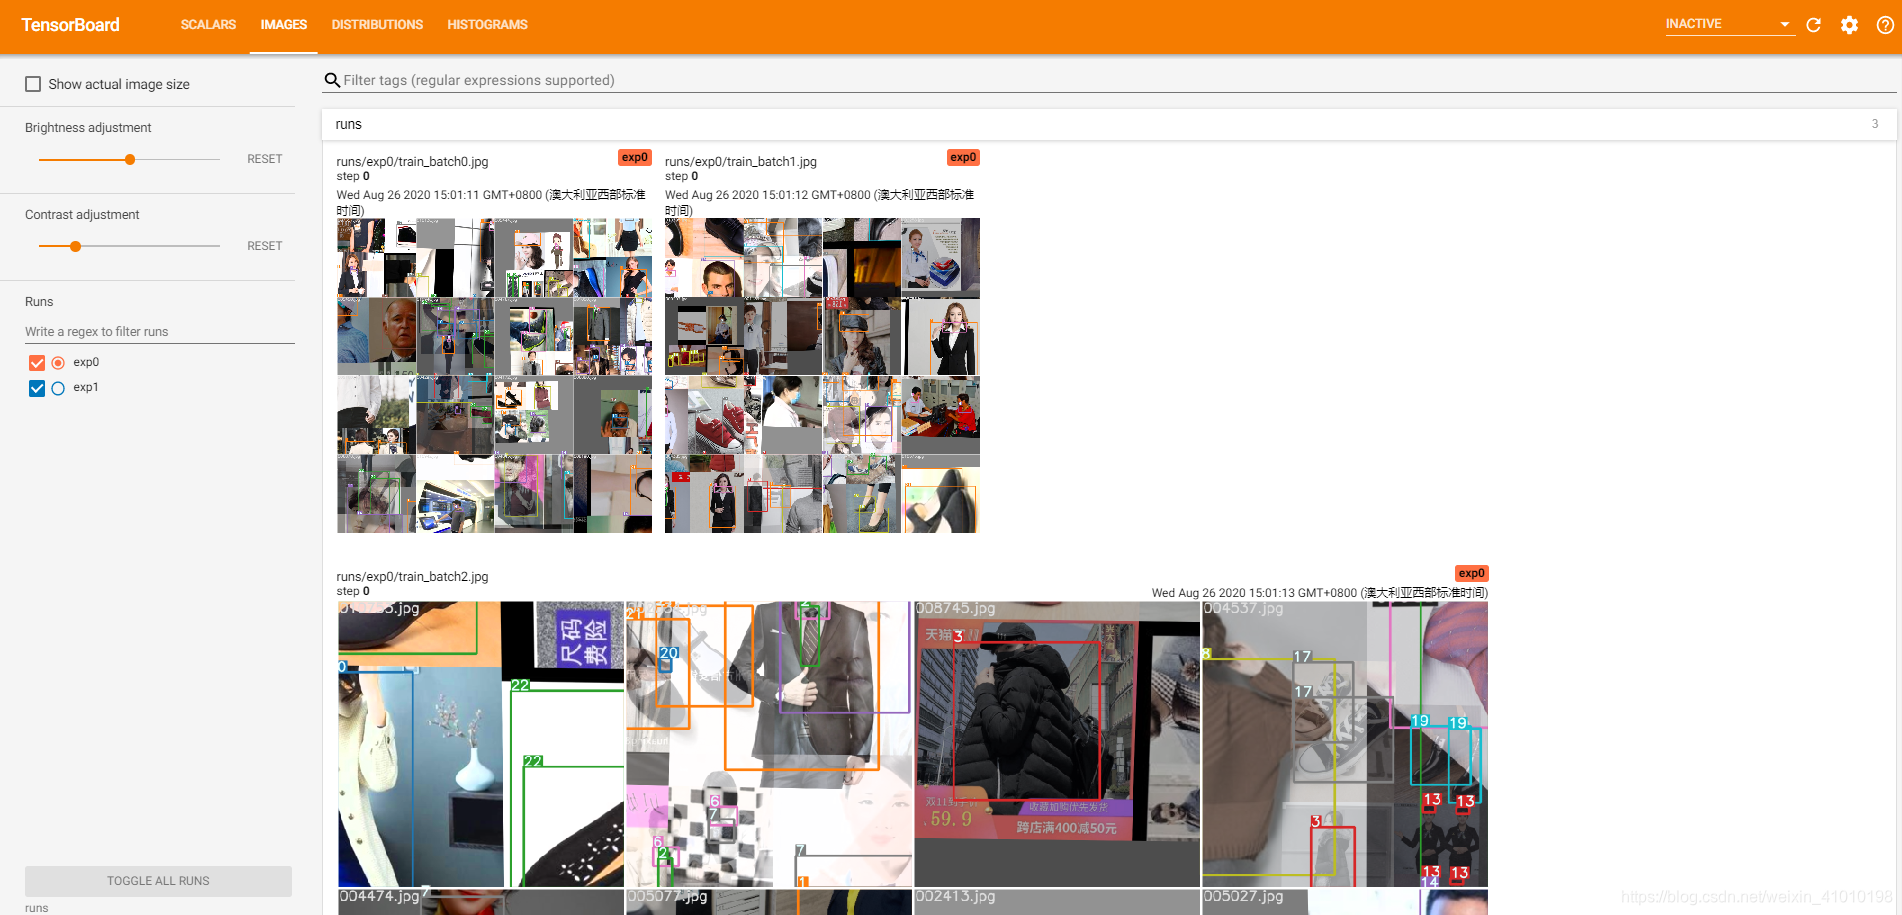Click runs/exp0/train_batch1.jpg title text
Screen dimensions: 1902x915
coord(741,162)
